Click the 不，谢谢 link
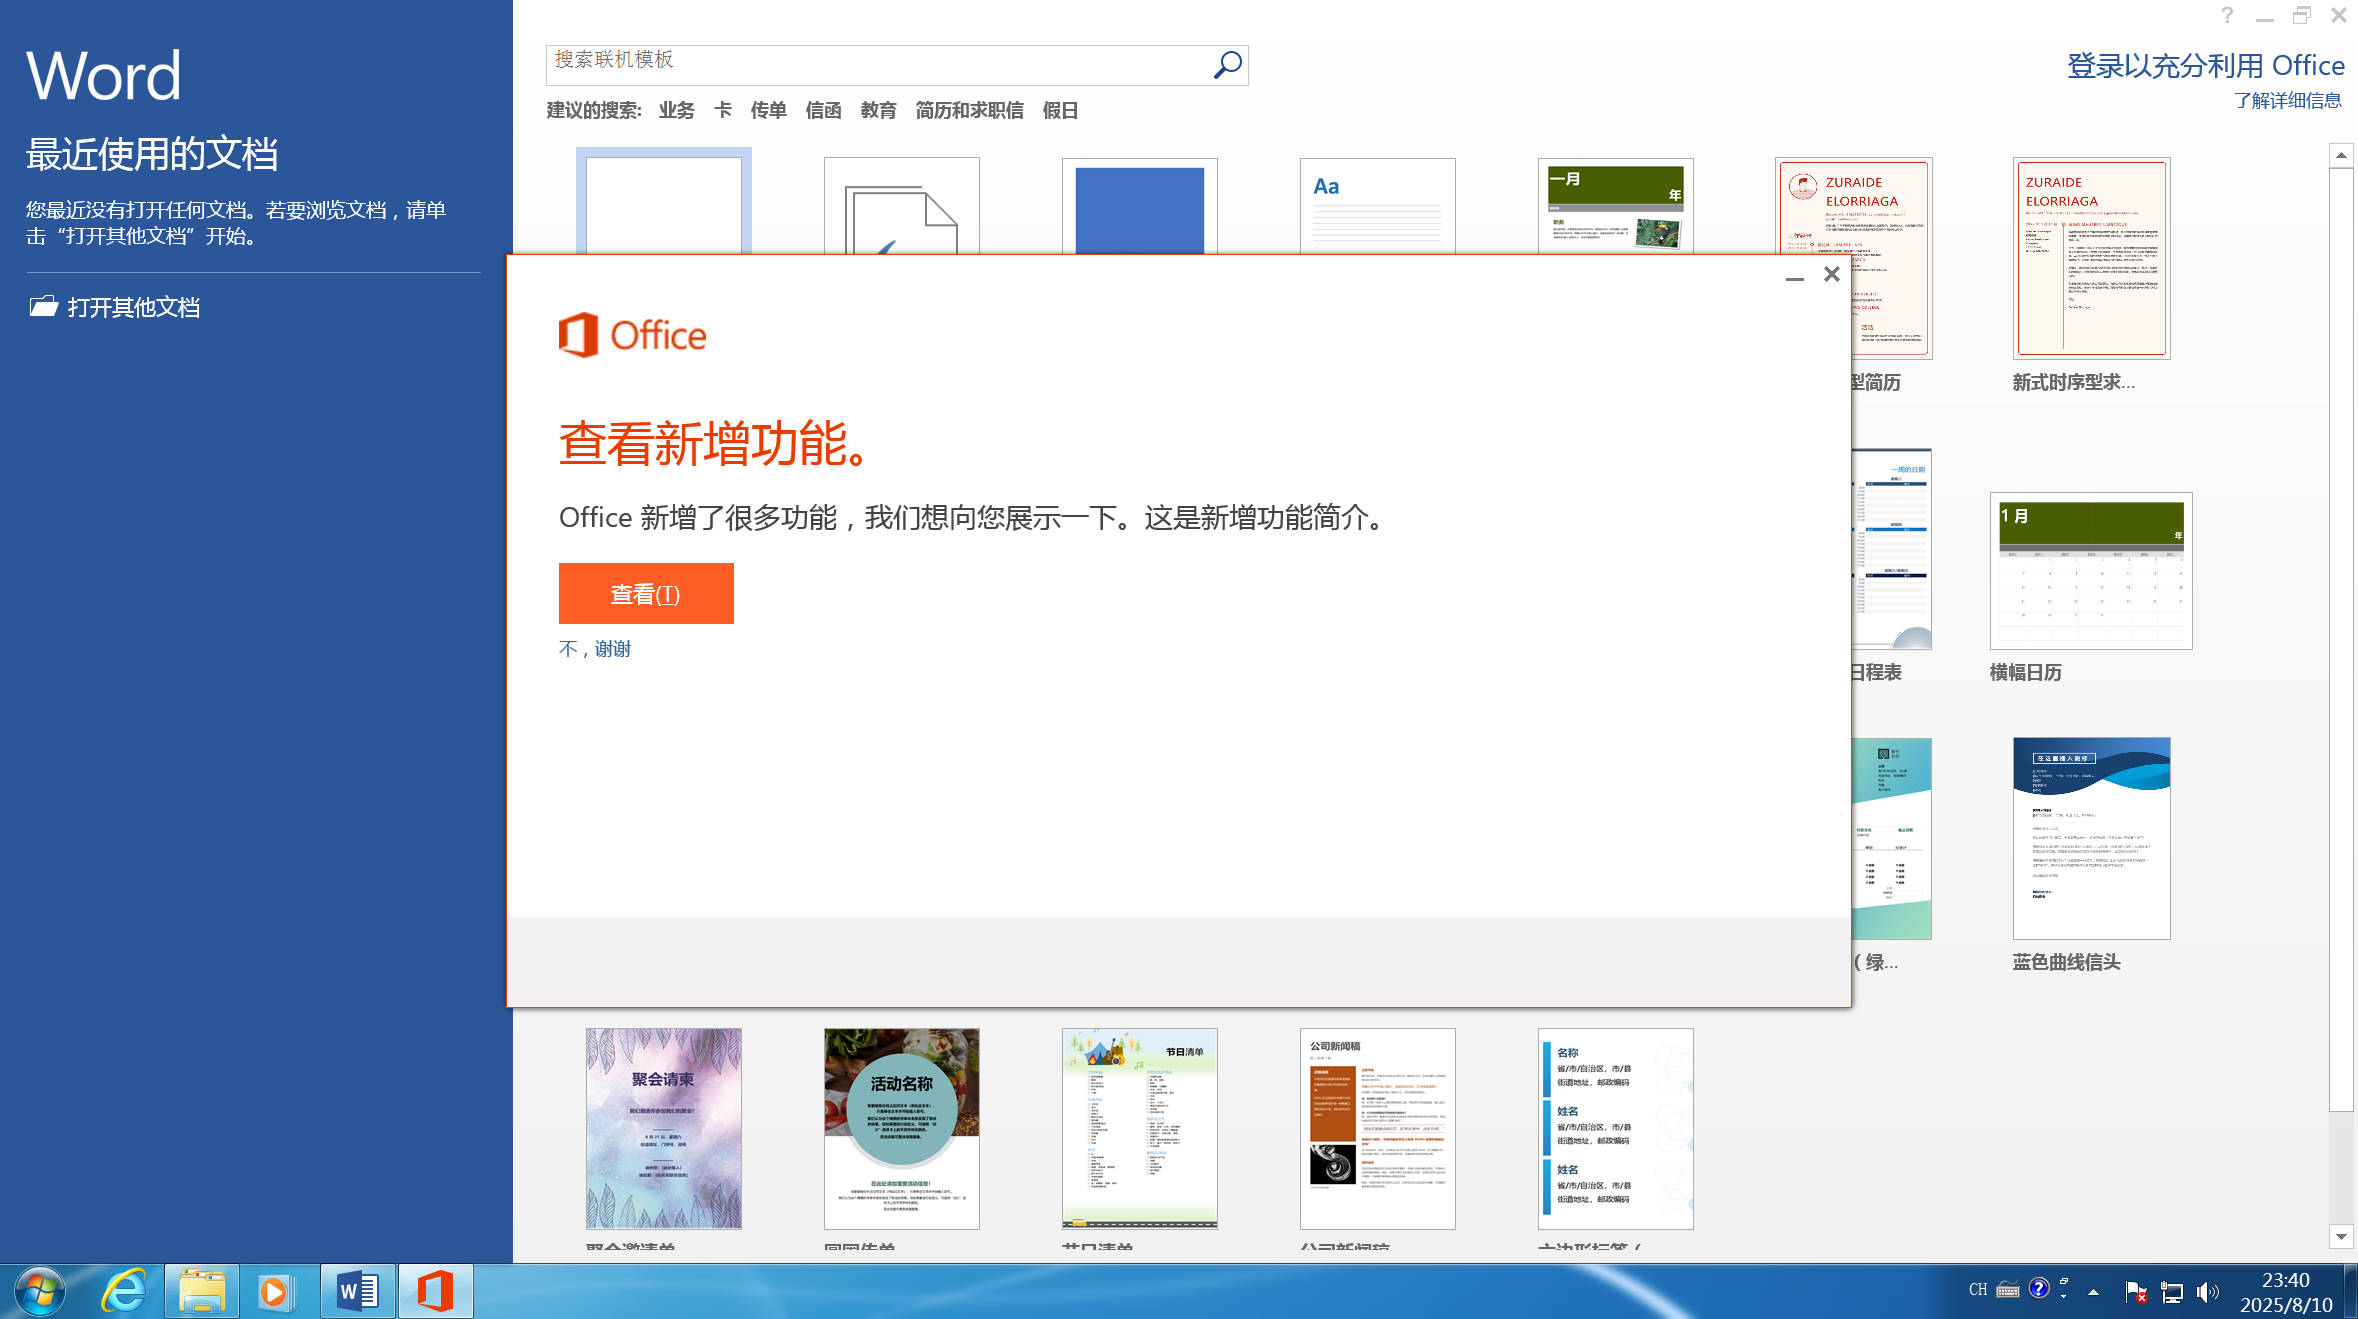The width and height of the screenshot is (2358, 1319). click(595, 649)
